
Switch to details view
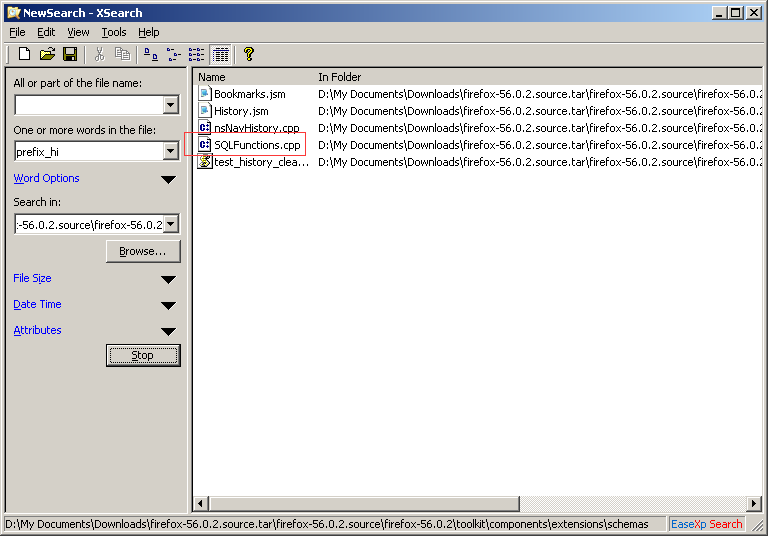(x=221, y=54)
